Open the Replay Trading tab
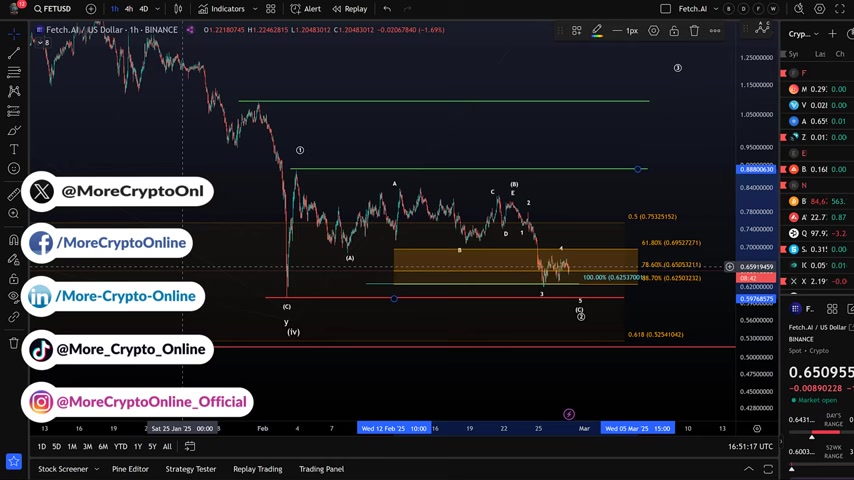 point(258,469)
